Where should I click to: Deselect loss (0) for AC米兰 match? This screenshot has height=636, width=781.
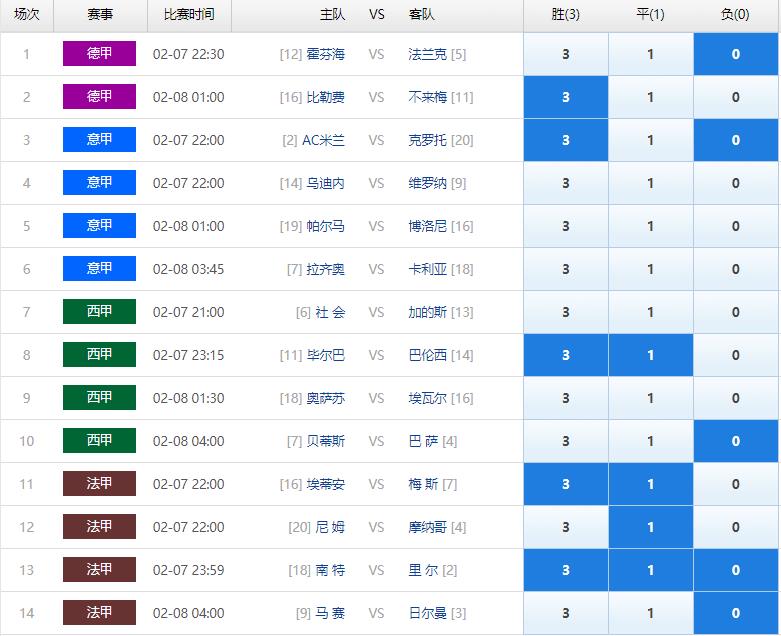coord(736,140)
